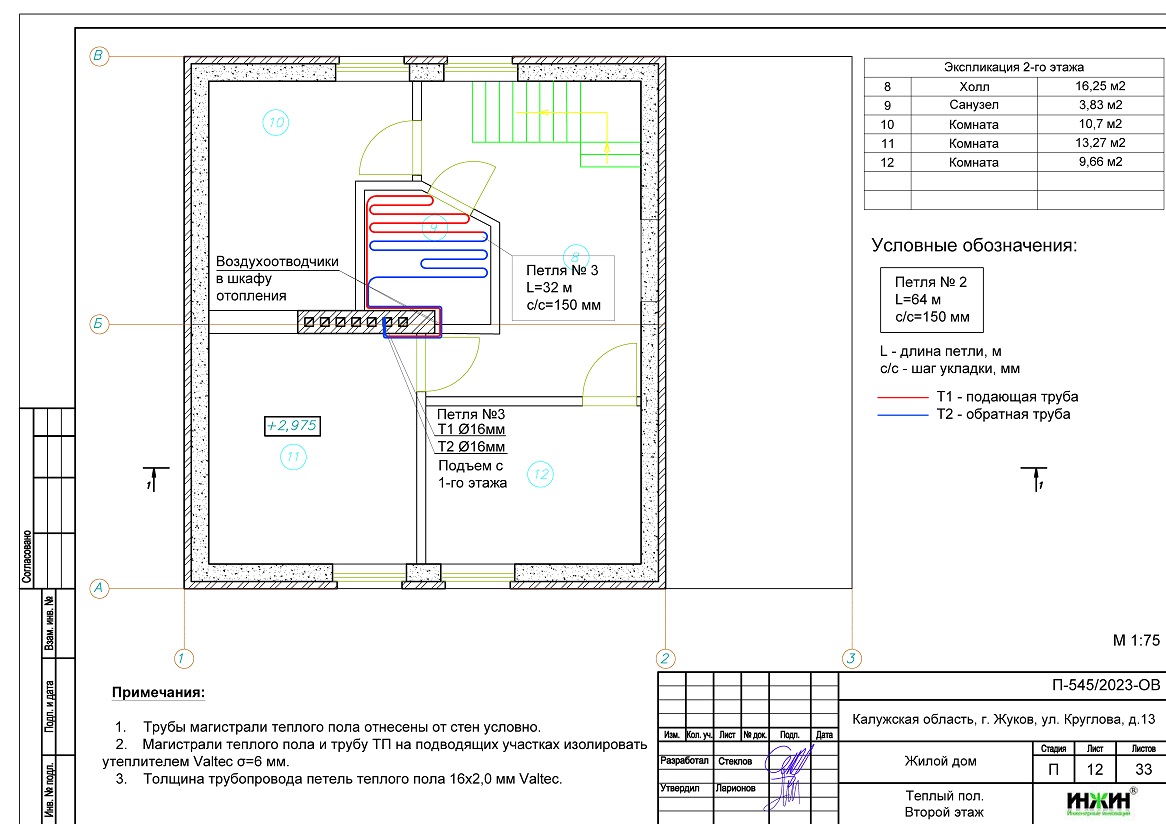
Task: Click the Воздухоотводчики в шкафу отопления label
Action: [x=277, y=279]
